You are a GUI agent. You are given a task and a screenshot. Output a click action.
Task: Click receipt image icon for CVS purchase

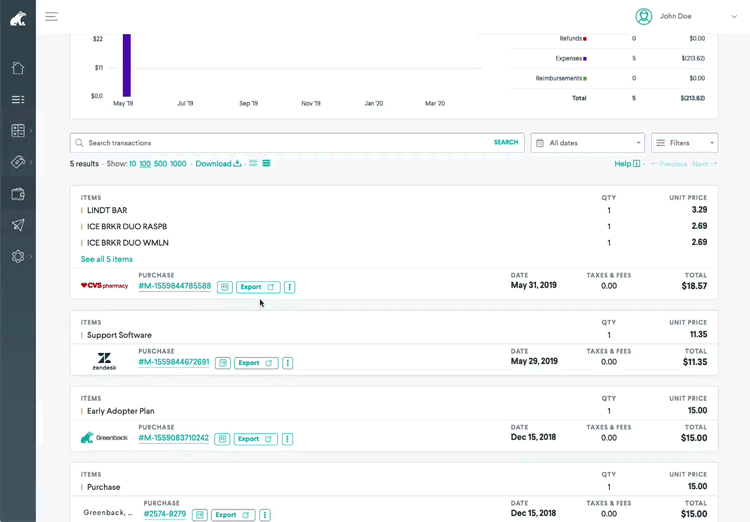click(225, 287)
